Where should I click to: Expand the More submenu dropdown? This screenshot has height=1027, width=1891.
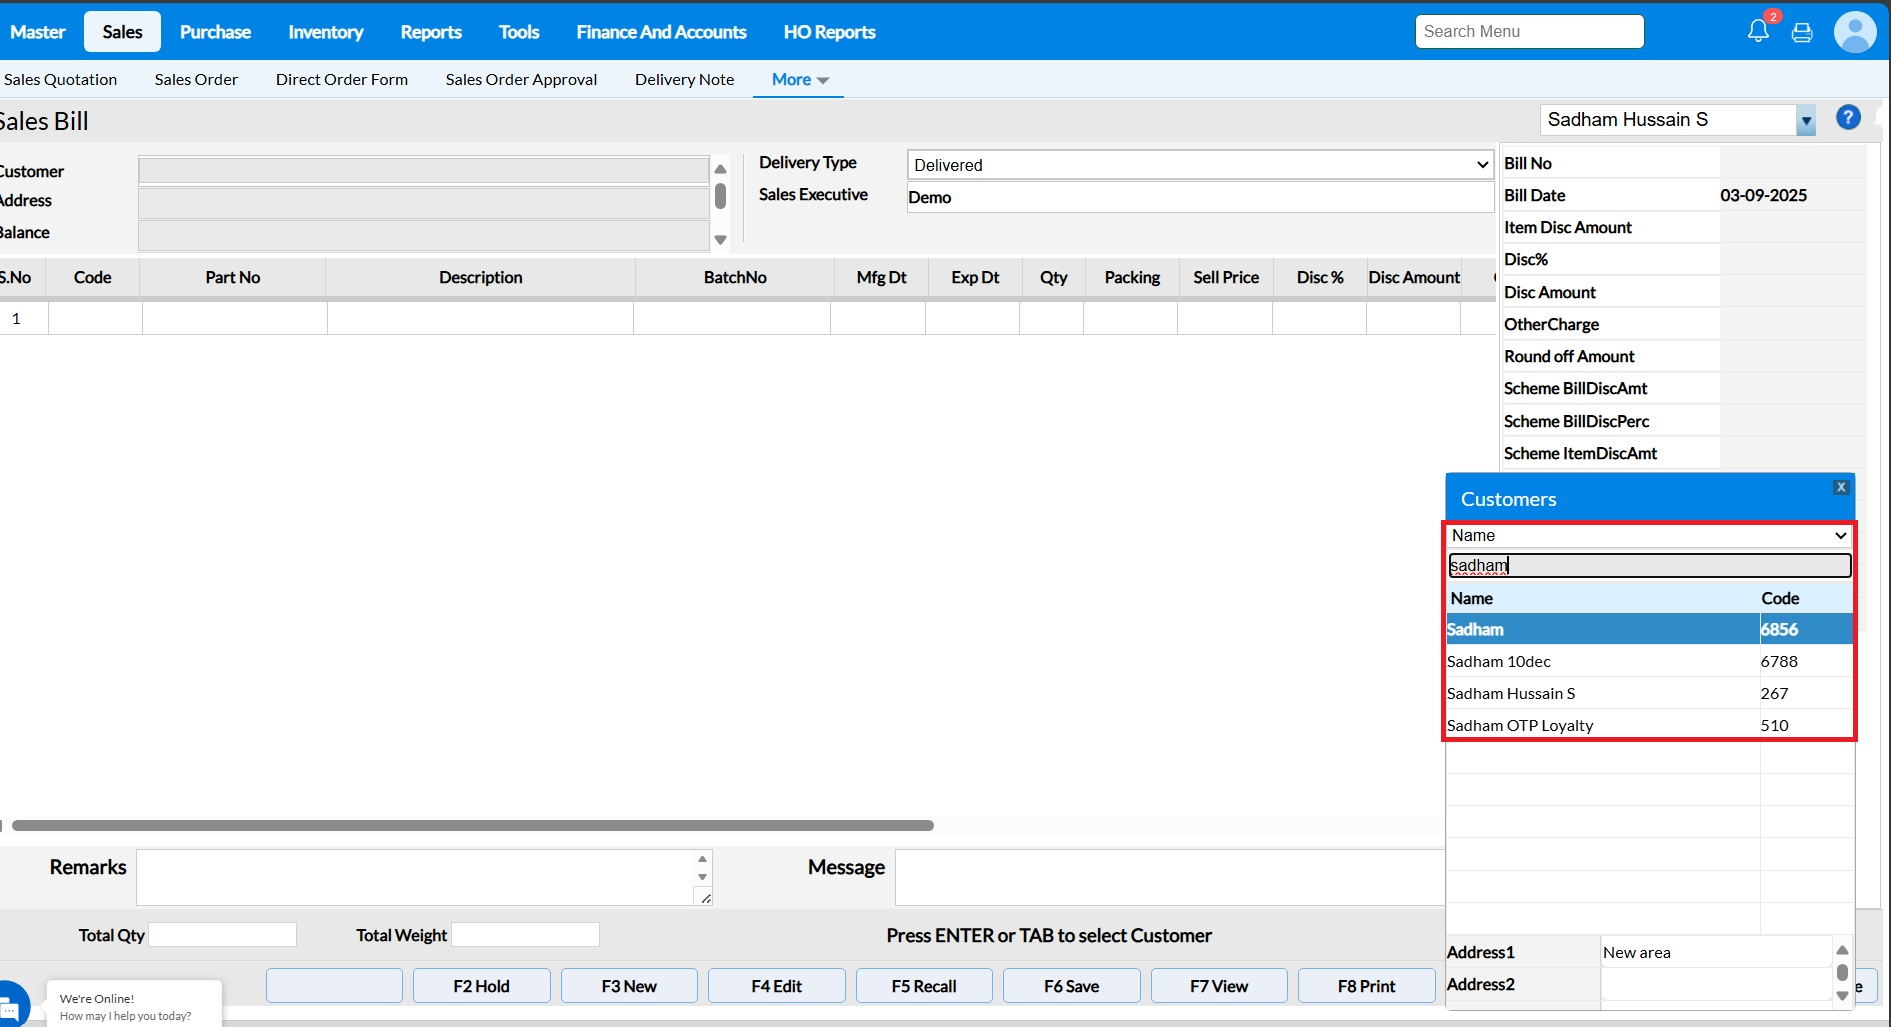click(x=800, y=79)
